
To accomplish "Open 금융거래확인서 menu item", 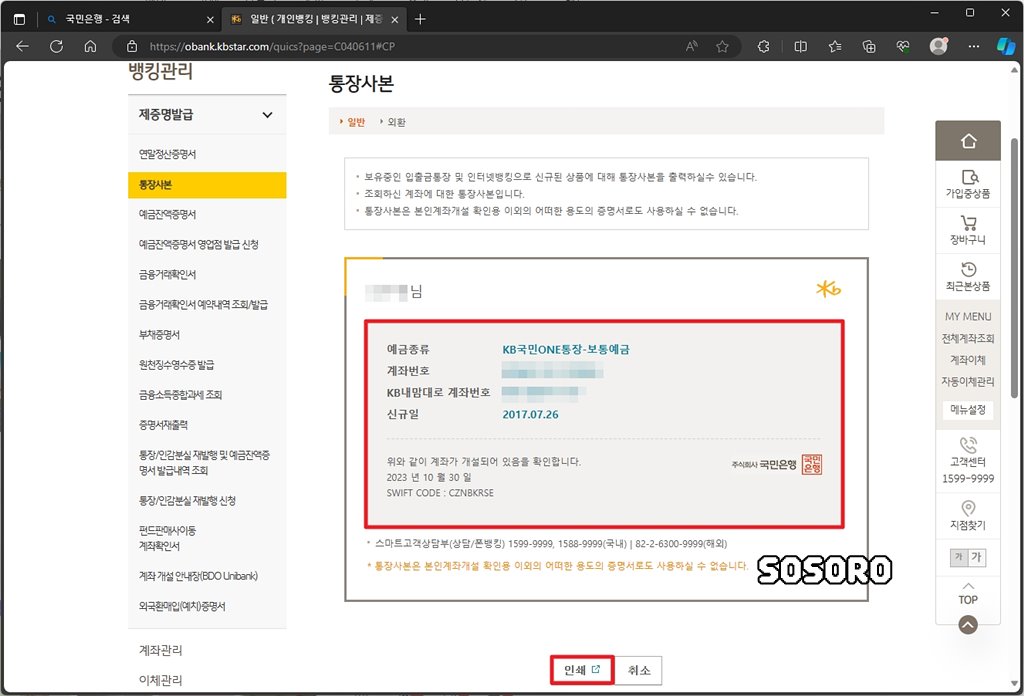I will tap(167, 274).
